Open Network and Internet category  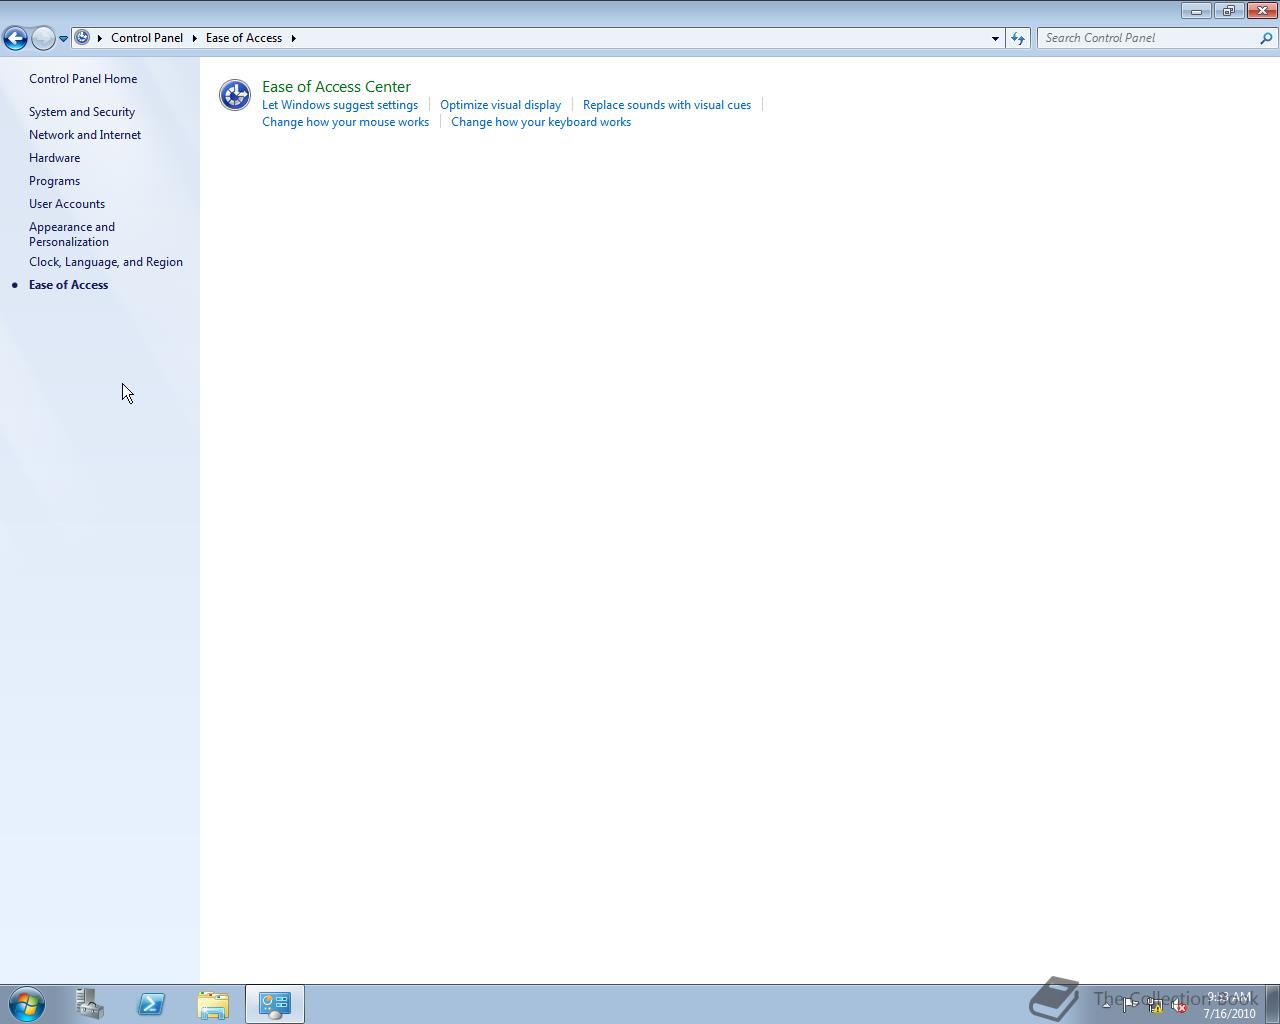coord(85,135)
